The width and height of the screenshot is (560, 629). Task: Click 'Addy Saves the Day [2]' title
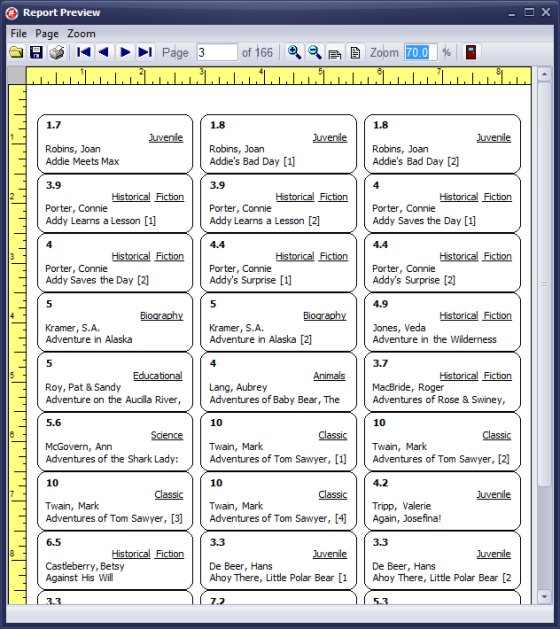(97, 280)
